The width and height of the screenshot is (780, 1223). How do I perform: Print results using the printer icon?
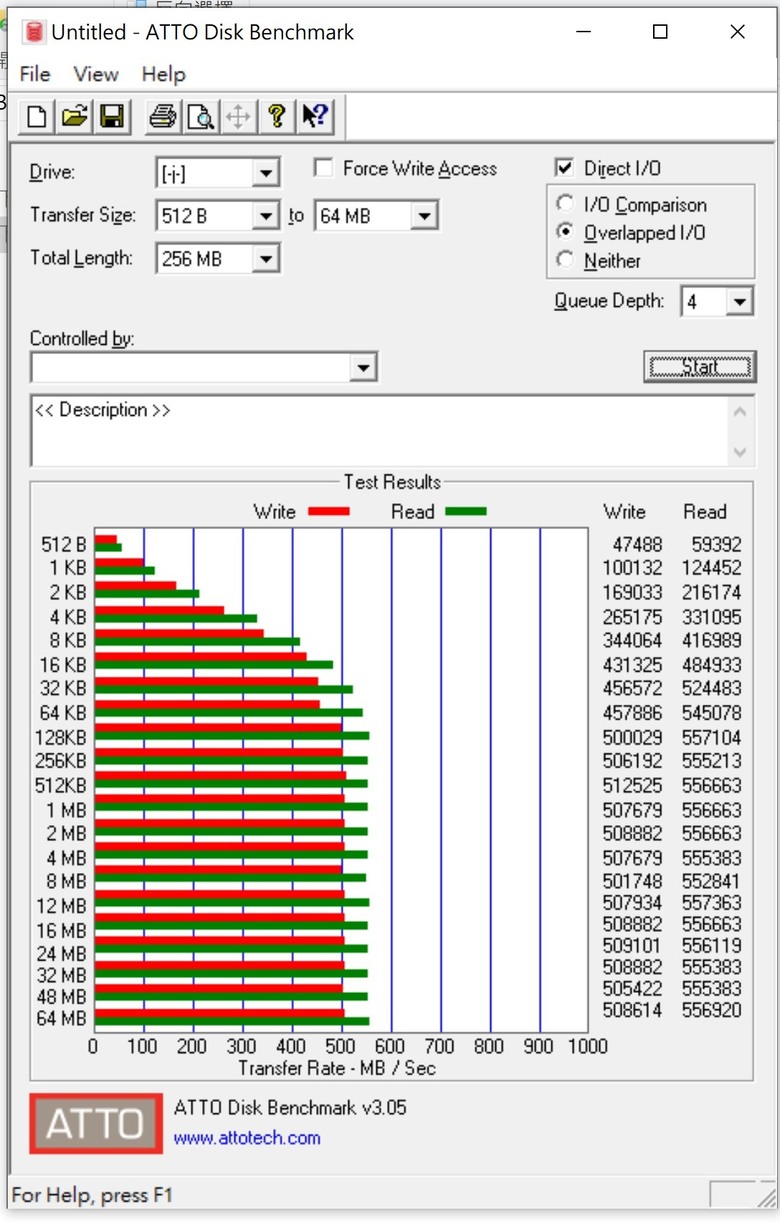163,117
